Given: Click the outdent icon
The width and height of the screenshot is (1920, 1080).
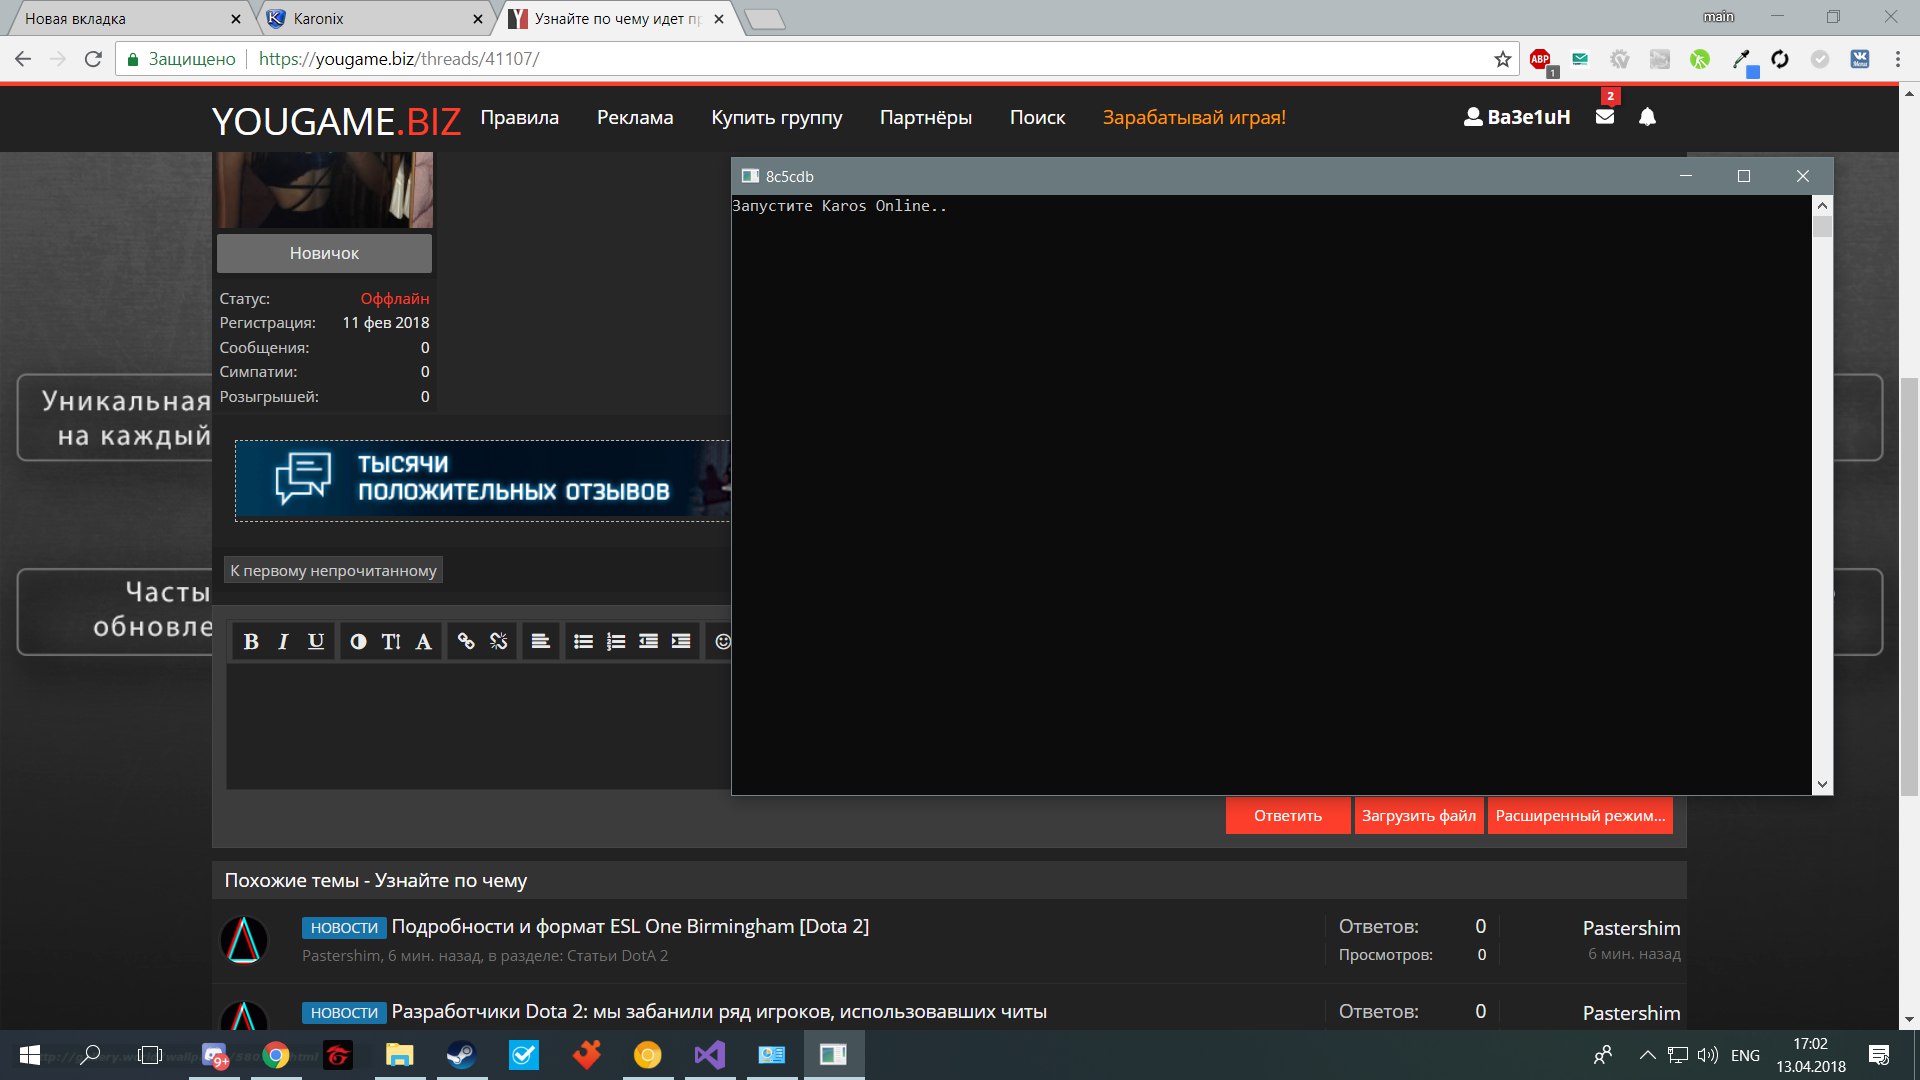Looking at the screenshot, I should [648, 642].
